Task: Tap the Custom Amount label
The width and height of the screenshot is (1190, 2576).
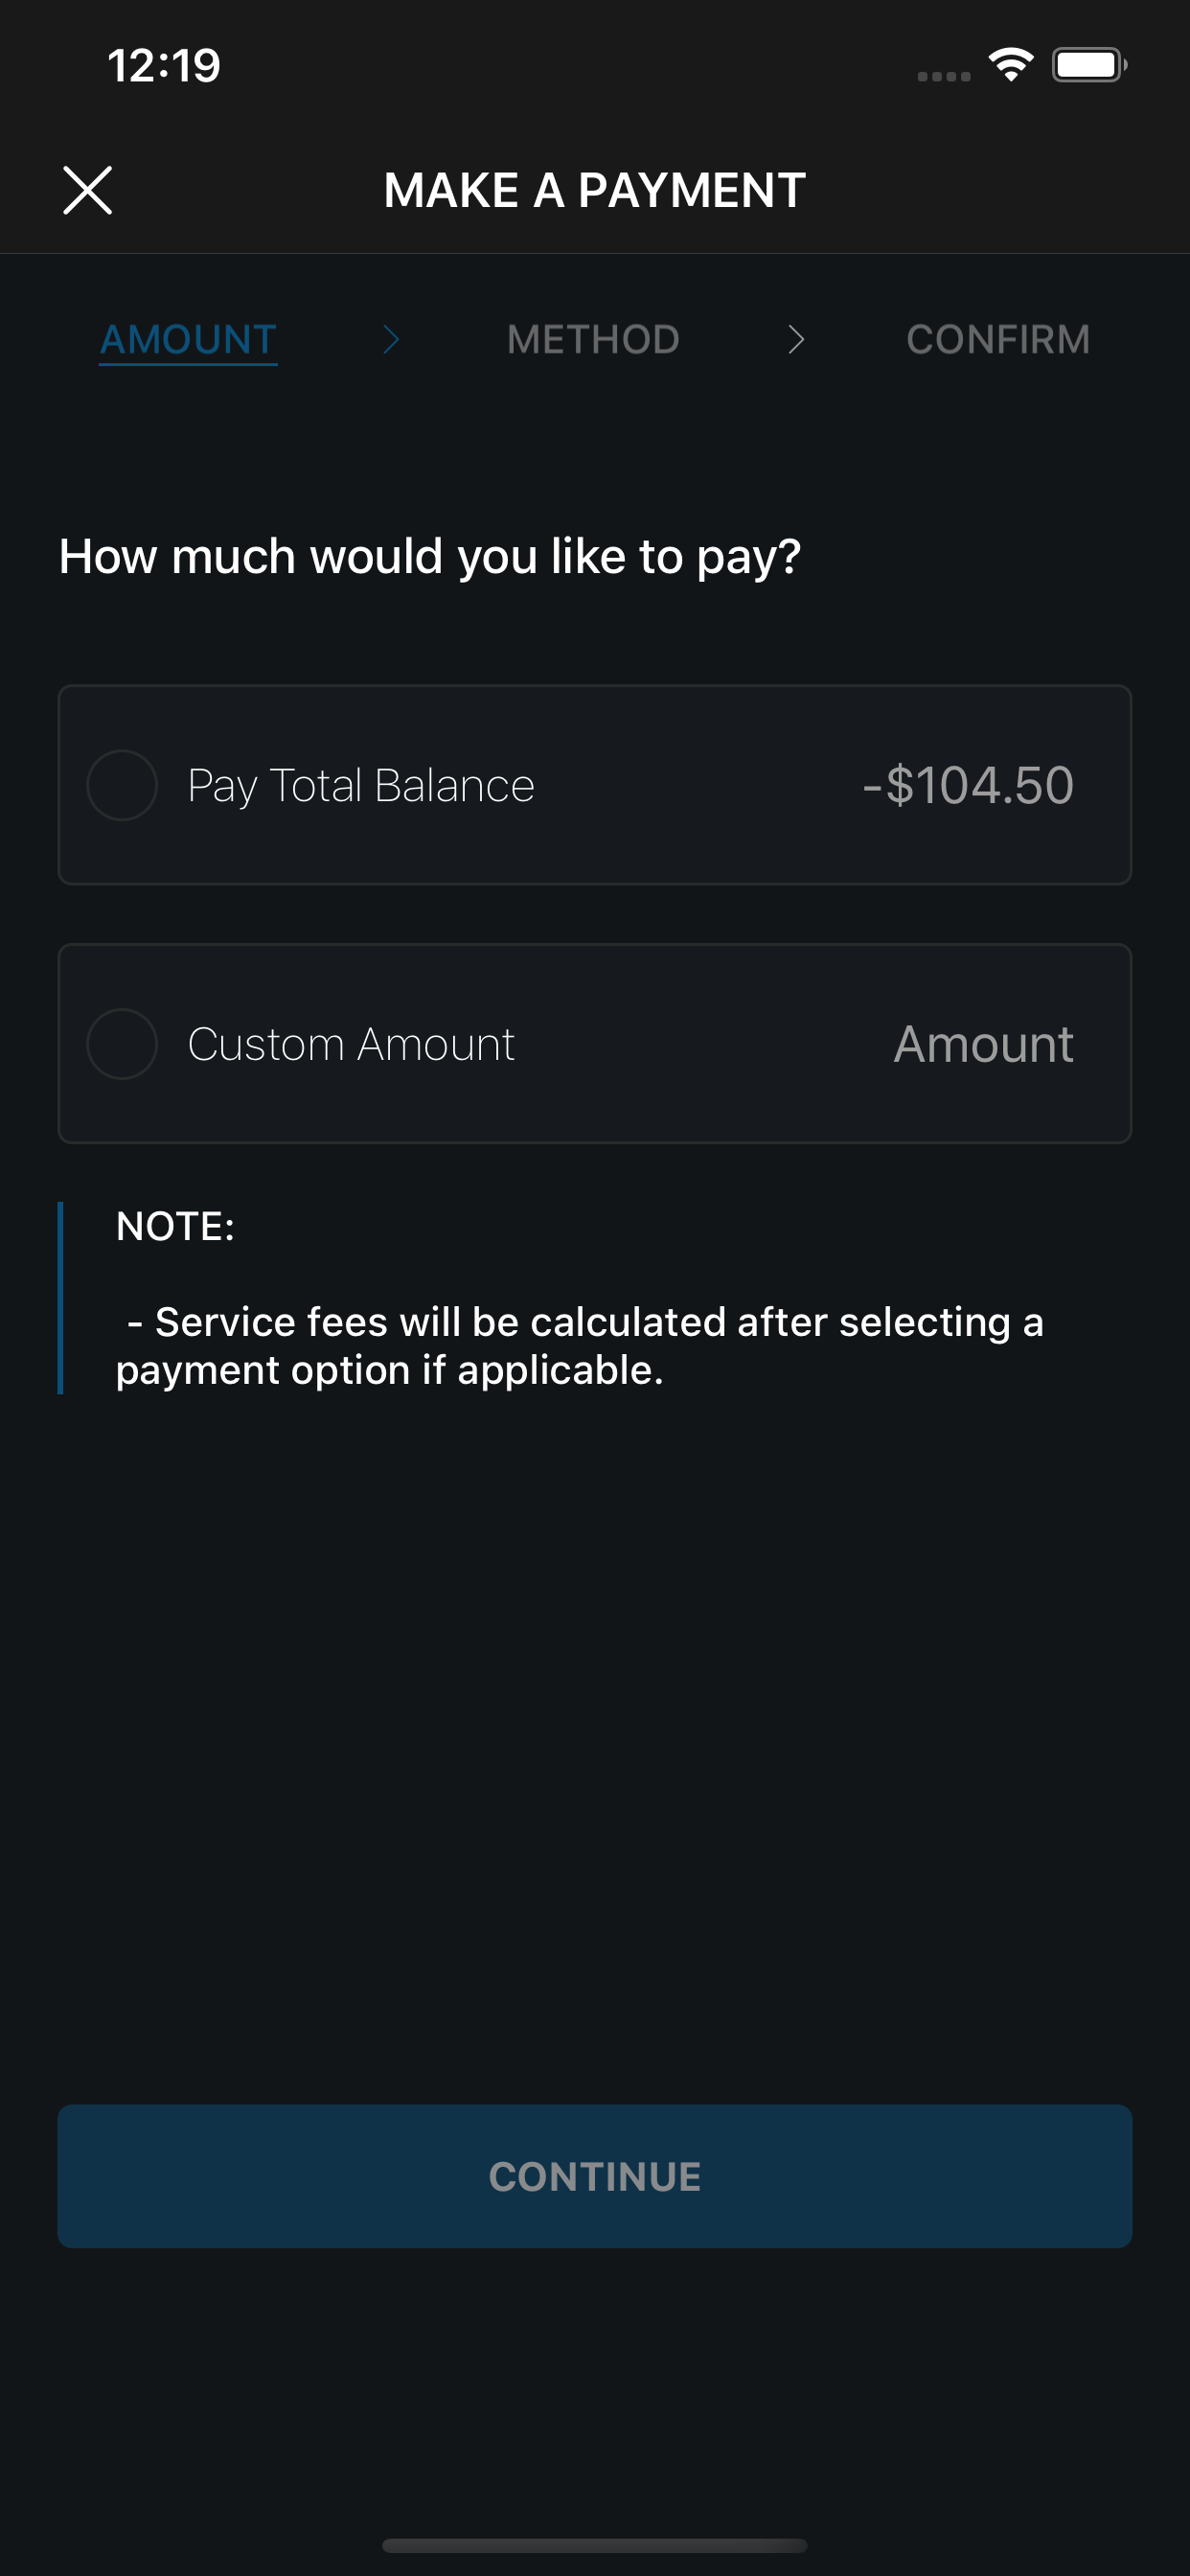Action: 351,1044
